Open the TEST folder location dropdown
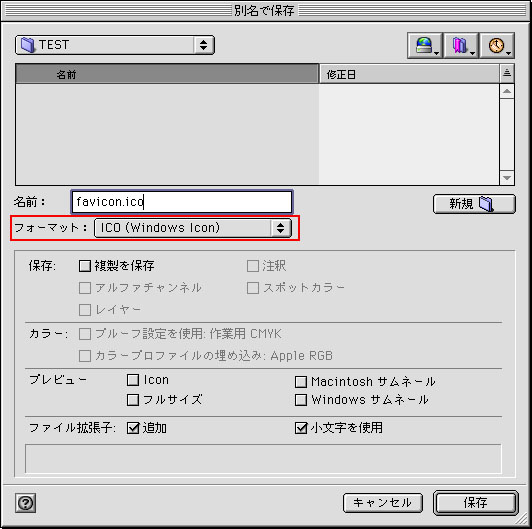 tap(115, 45)
